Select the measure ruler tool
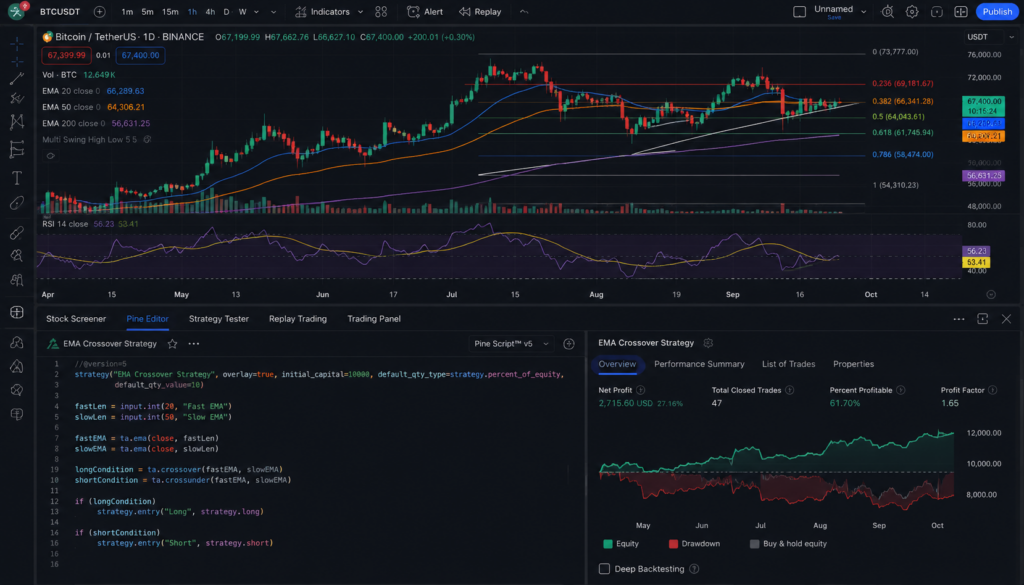This screenshot has height=585, width=1024. [x=17, y=203]
